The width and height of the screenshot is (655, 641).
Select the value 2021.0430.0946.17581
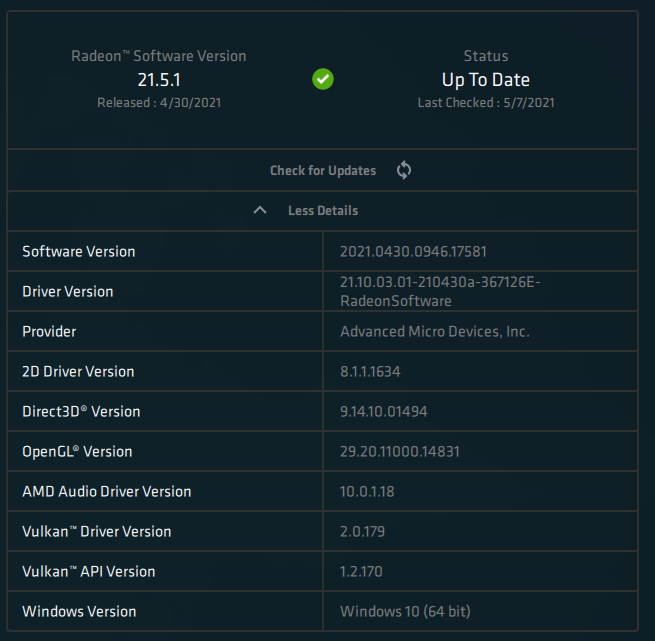tap(414, 252)
